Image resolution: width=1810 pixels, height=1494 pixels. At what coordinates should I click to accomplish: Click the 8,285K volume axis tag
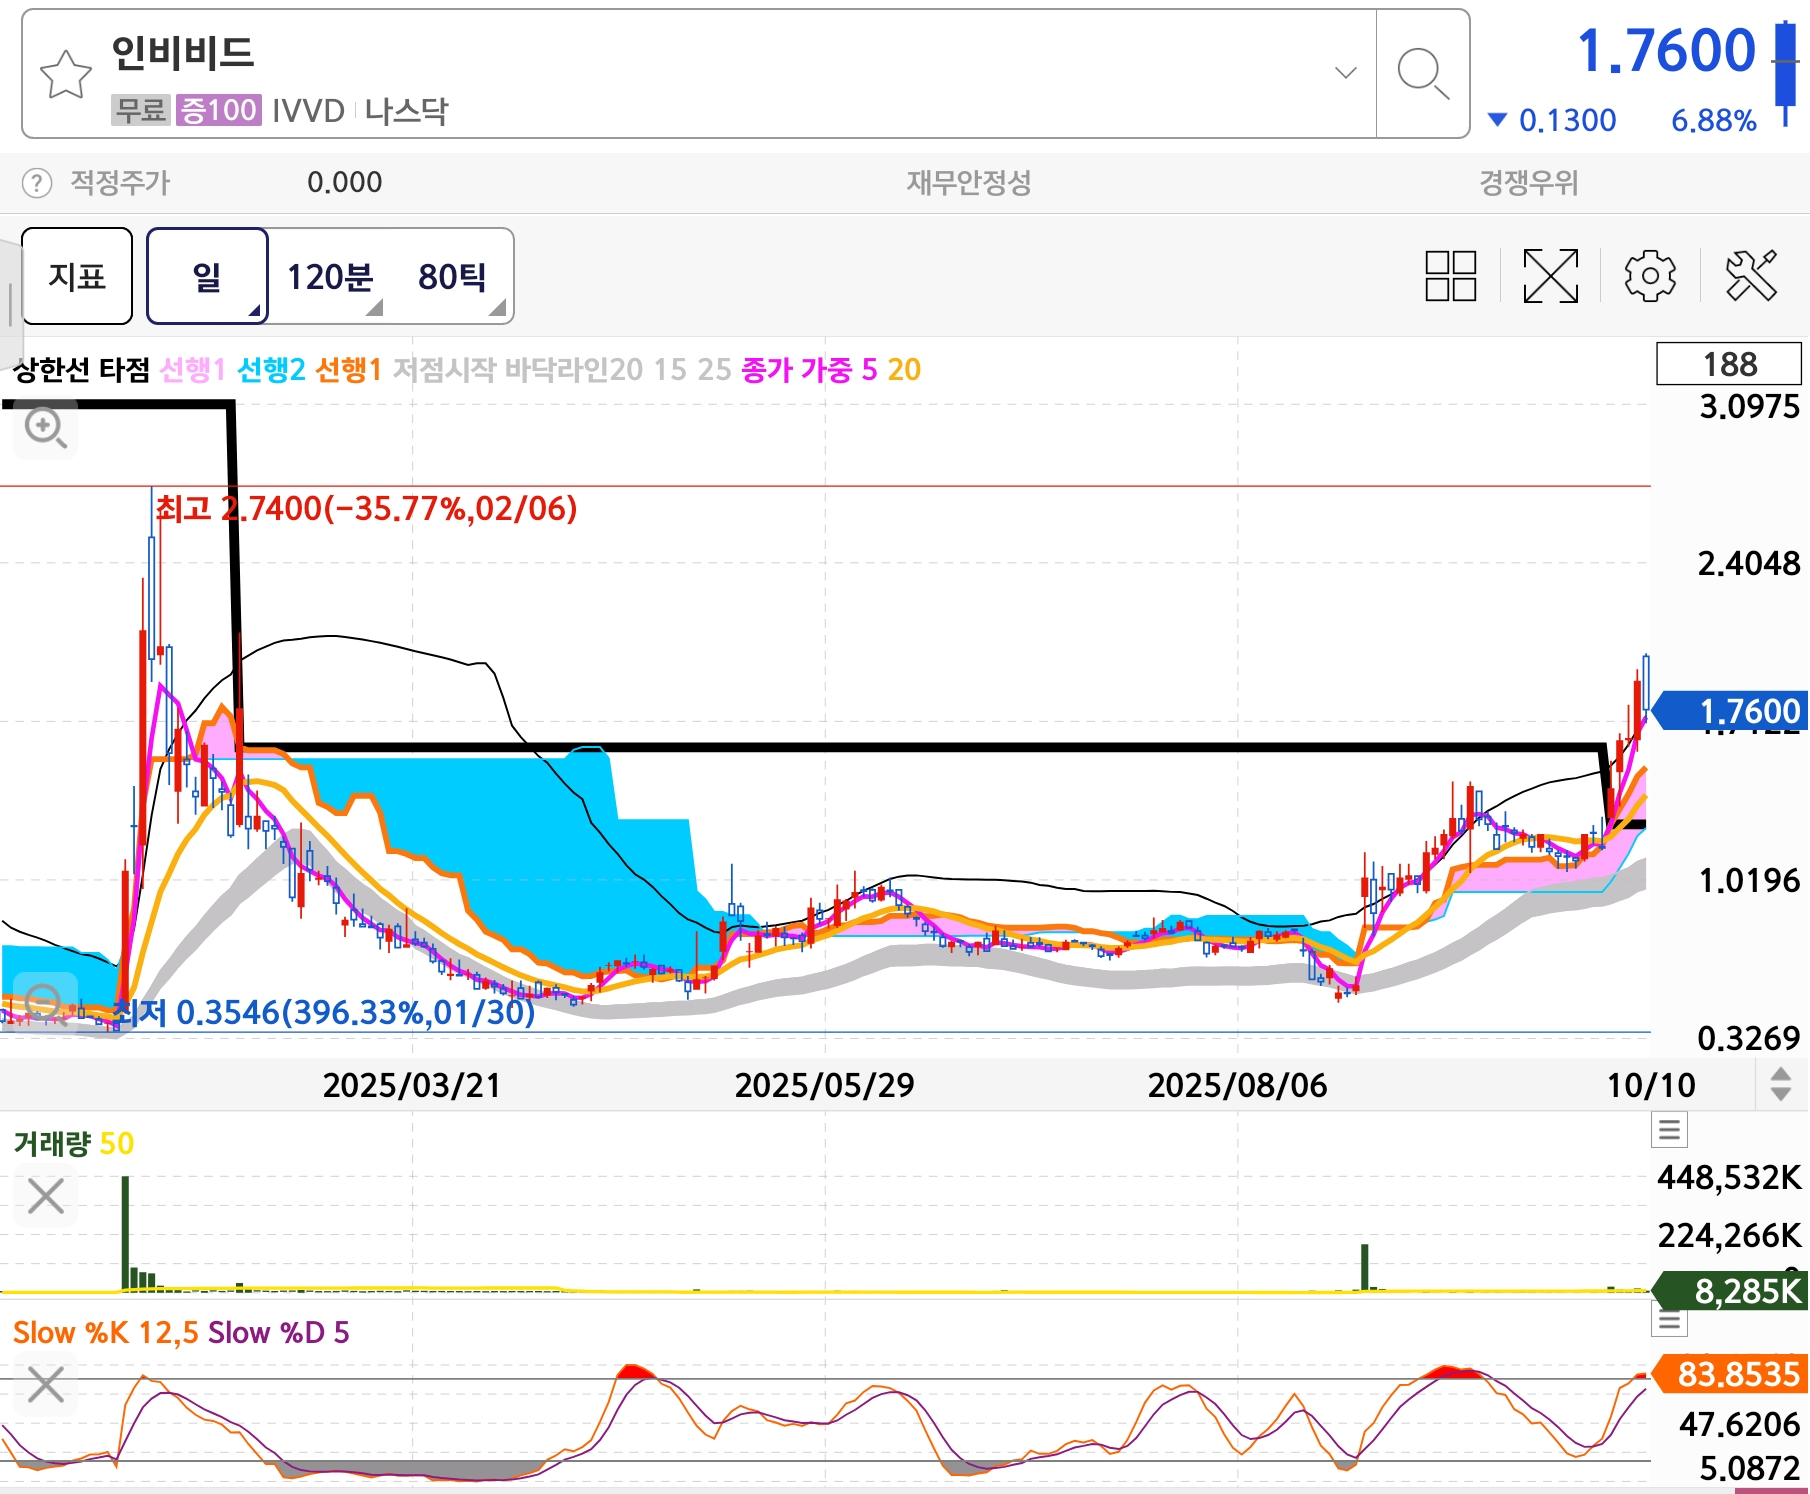(1731, 1290)
